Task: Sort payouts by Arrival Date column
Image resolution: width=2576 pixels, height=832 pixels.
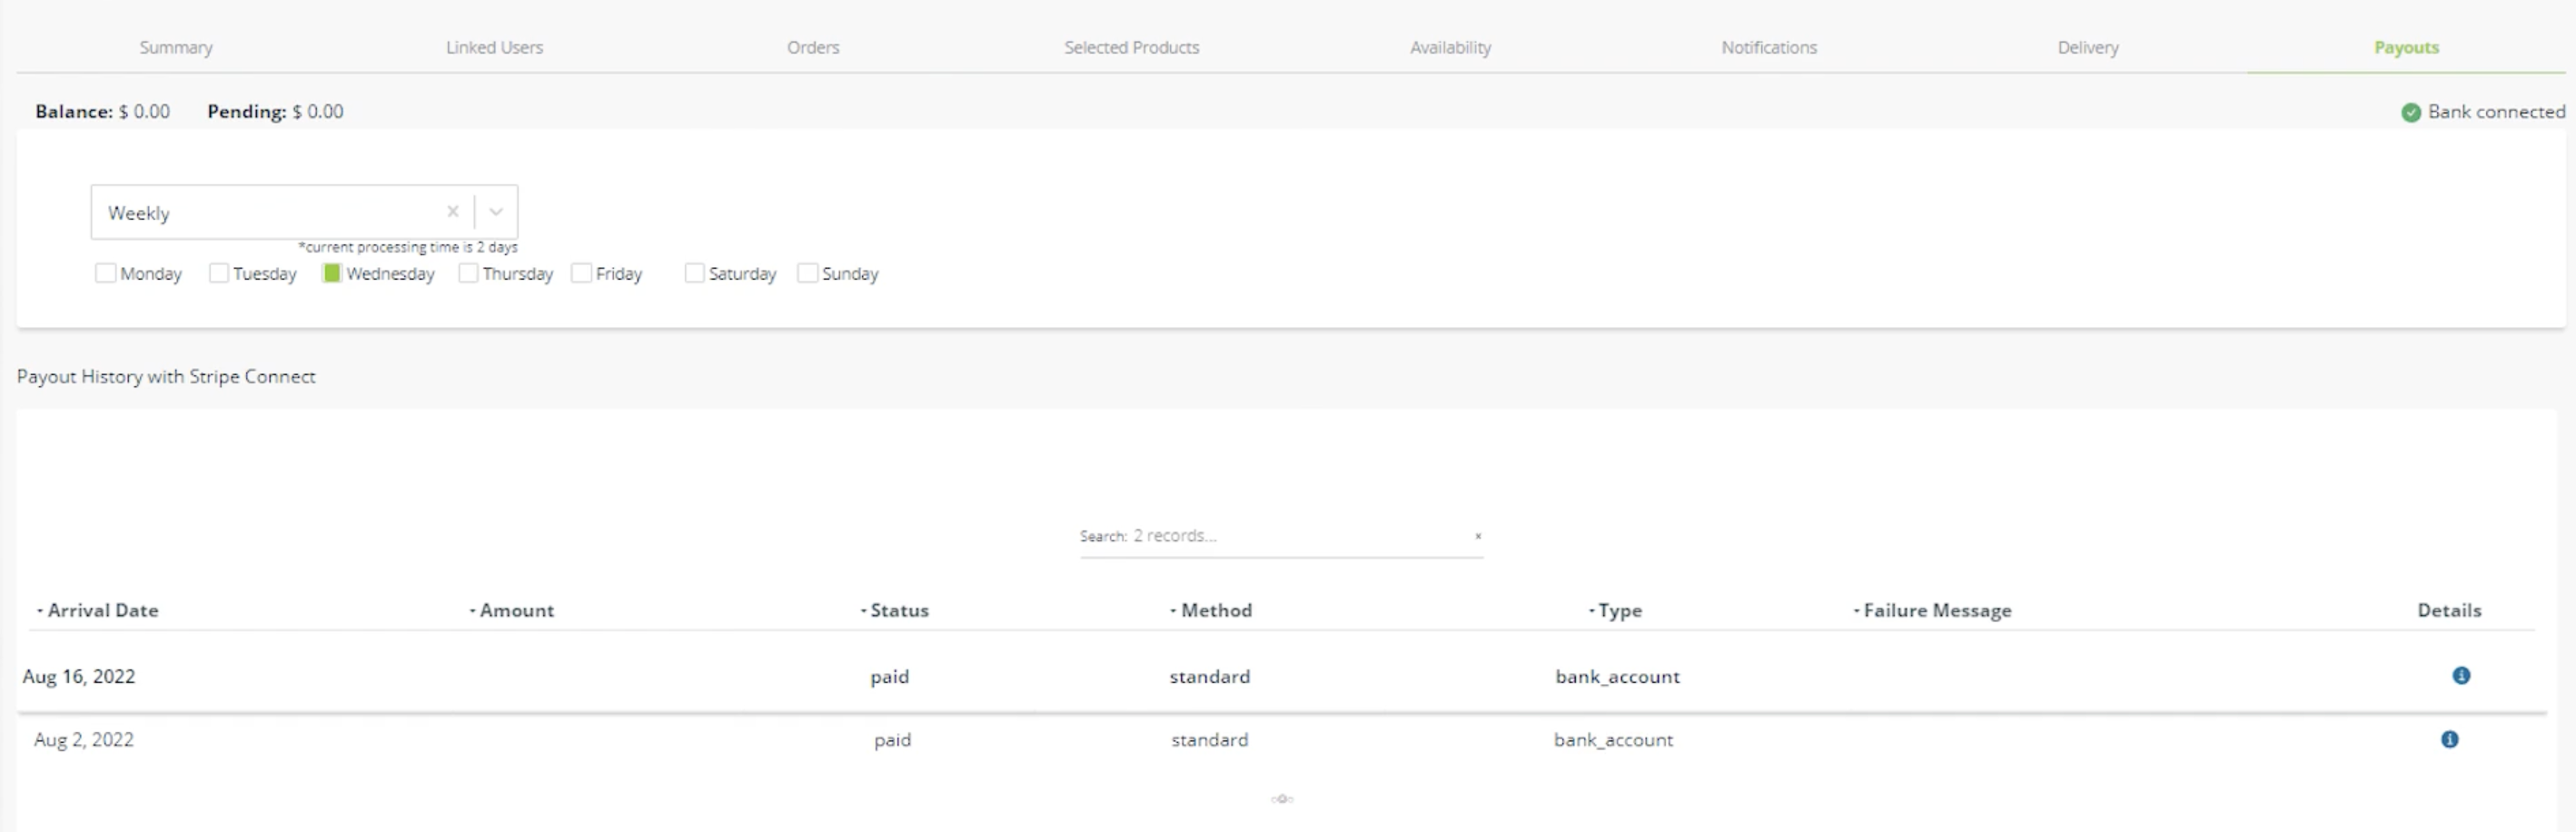Action: 102,611
